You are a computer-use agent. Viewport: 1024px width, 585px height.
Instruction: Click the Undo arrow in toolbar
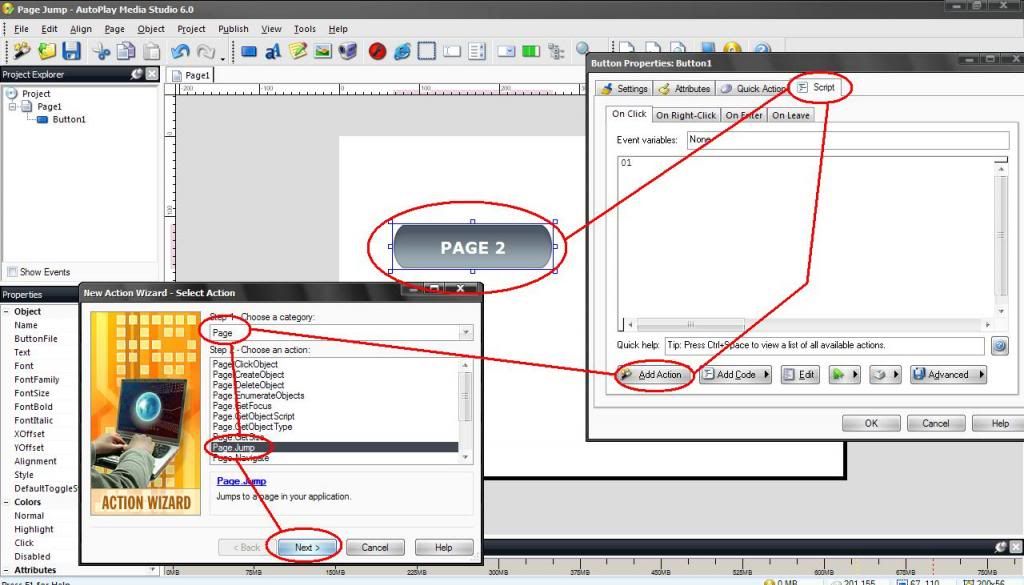(180, 51)
